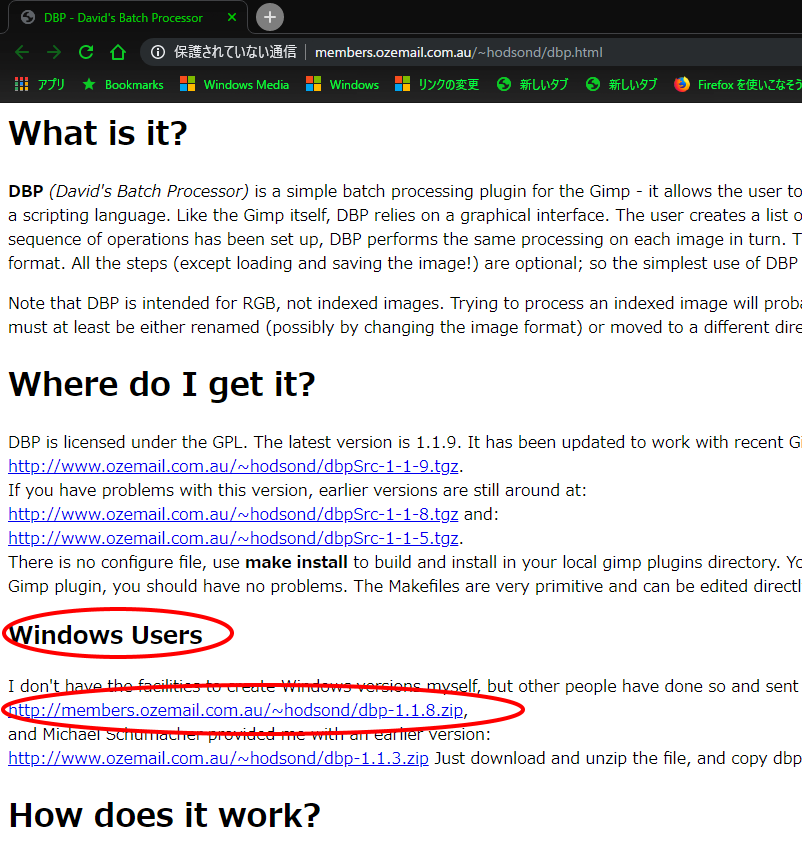This screenshot has height=844, width=802.
Task: Click the 'How does it work?' heading
Action: 165,815
